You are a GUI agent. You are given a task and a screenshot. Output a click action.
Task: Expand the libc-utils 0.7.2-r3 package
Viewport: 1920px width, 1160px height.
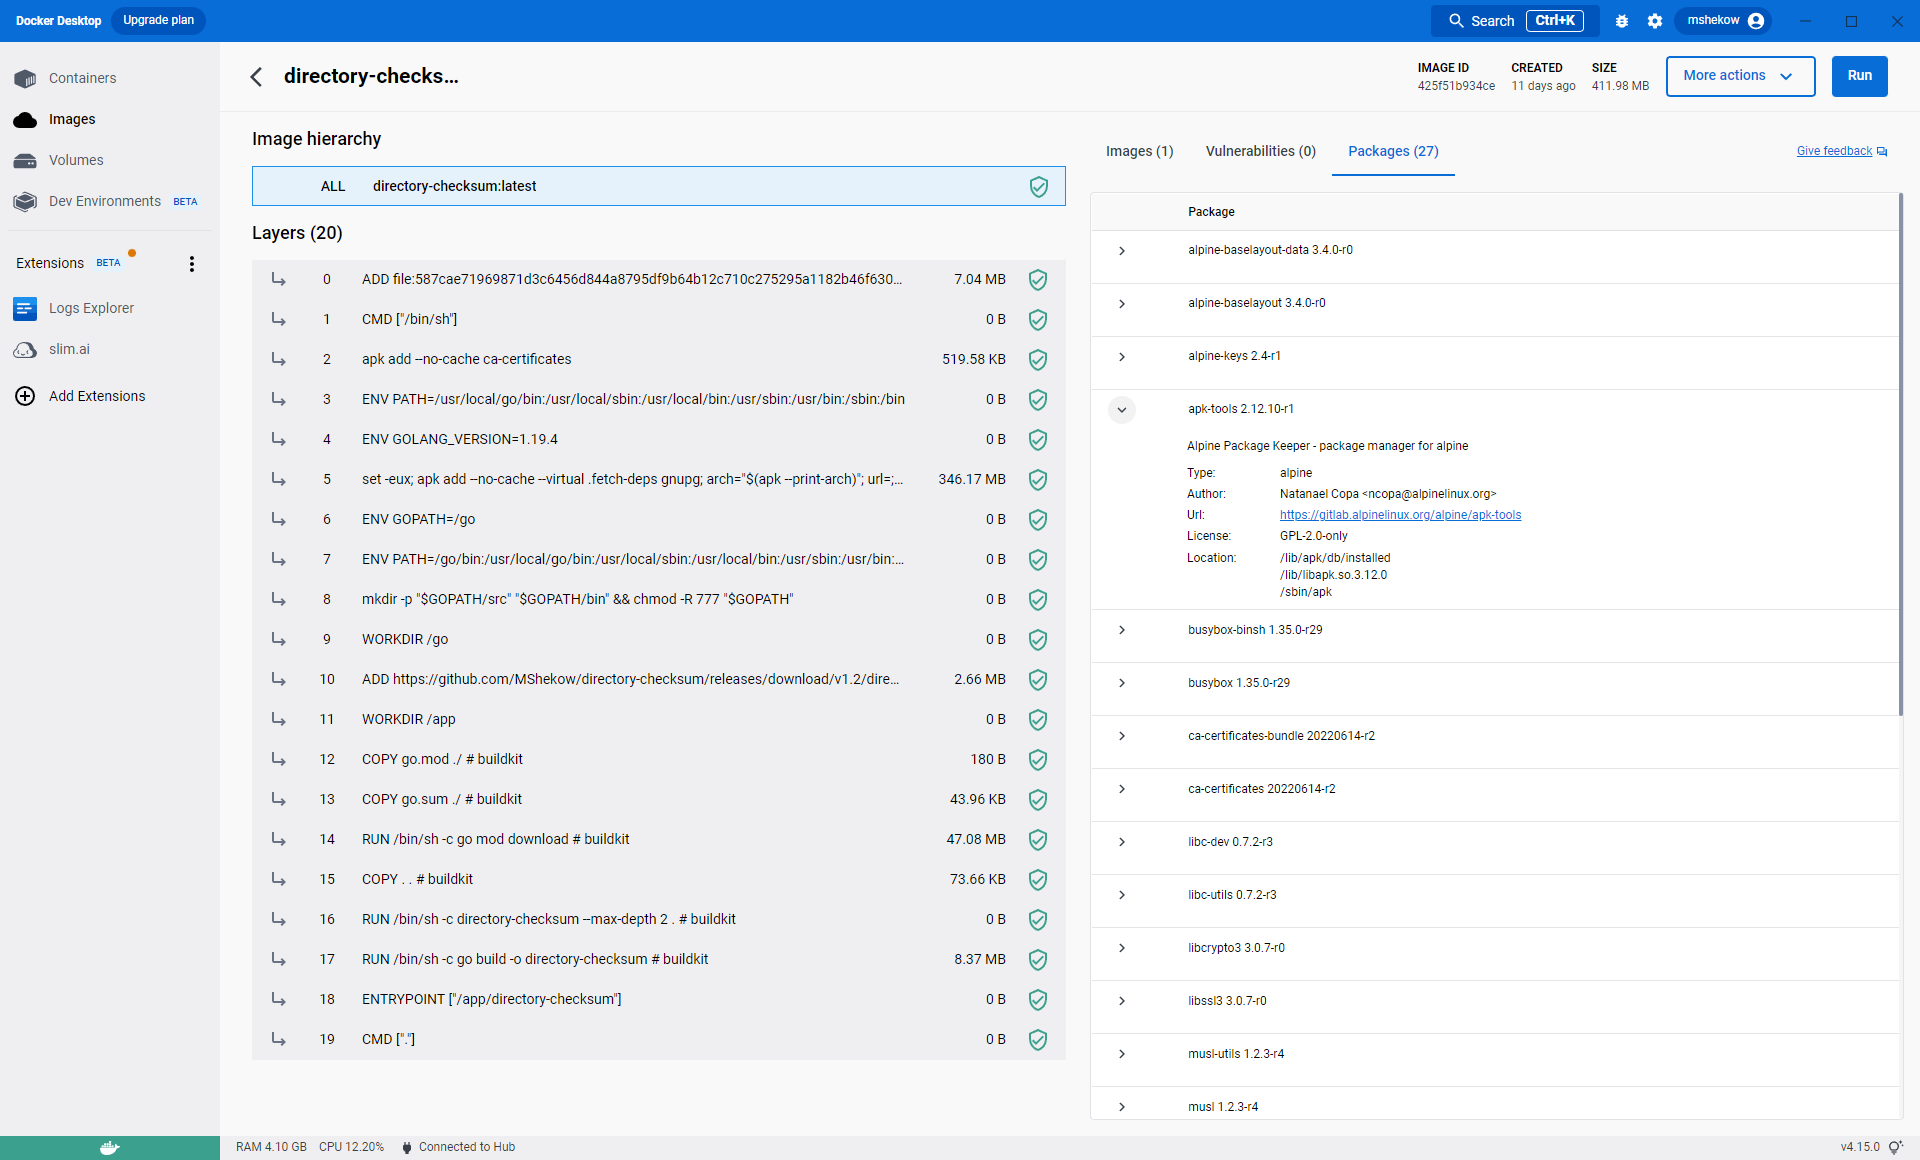1122,895
